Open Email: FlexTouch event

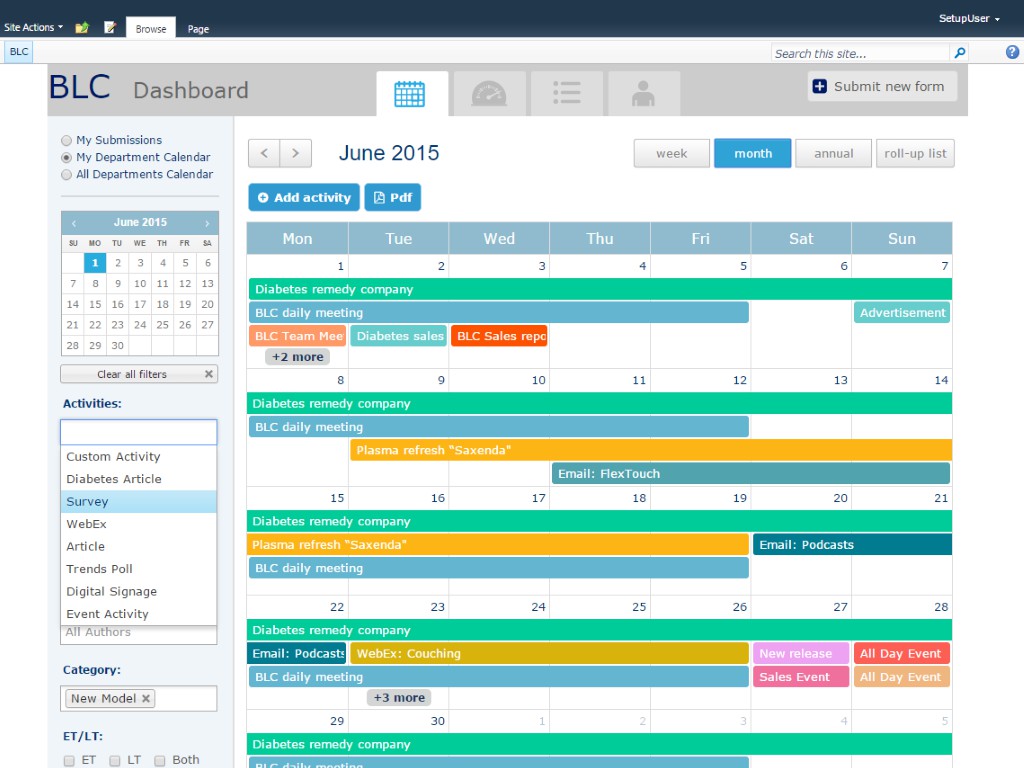pos(750,473)
